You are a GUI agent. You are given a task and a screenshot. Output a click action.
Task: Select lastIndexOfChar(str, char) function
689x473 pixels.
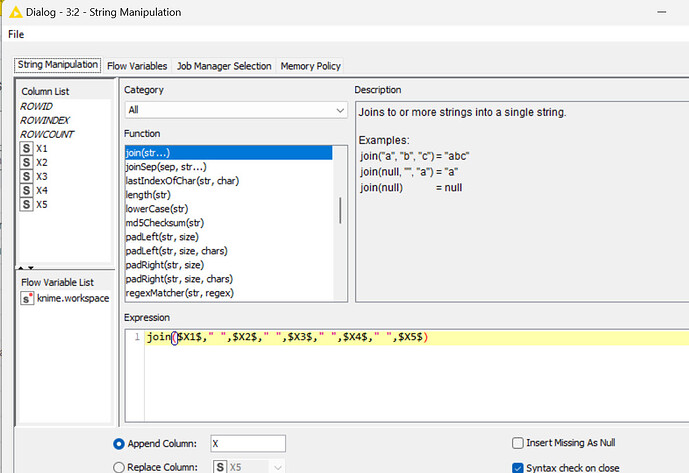click(228, 181)
